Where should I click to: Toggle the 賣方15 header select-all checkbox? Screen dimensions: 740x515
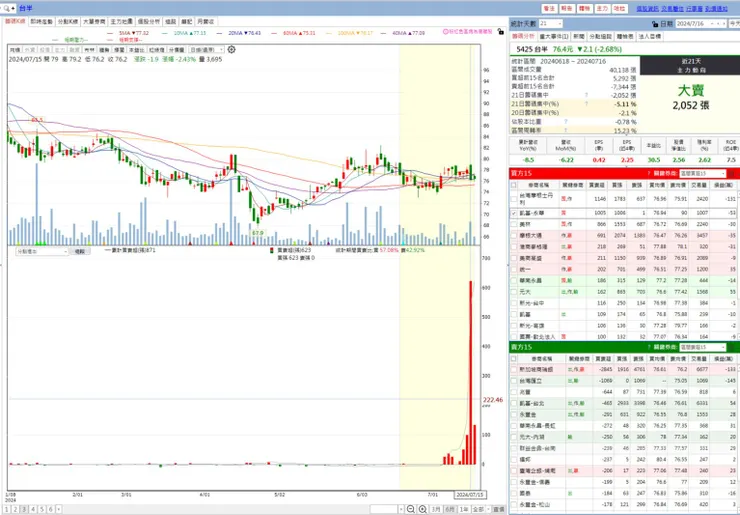(513, 359)
